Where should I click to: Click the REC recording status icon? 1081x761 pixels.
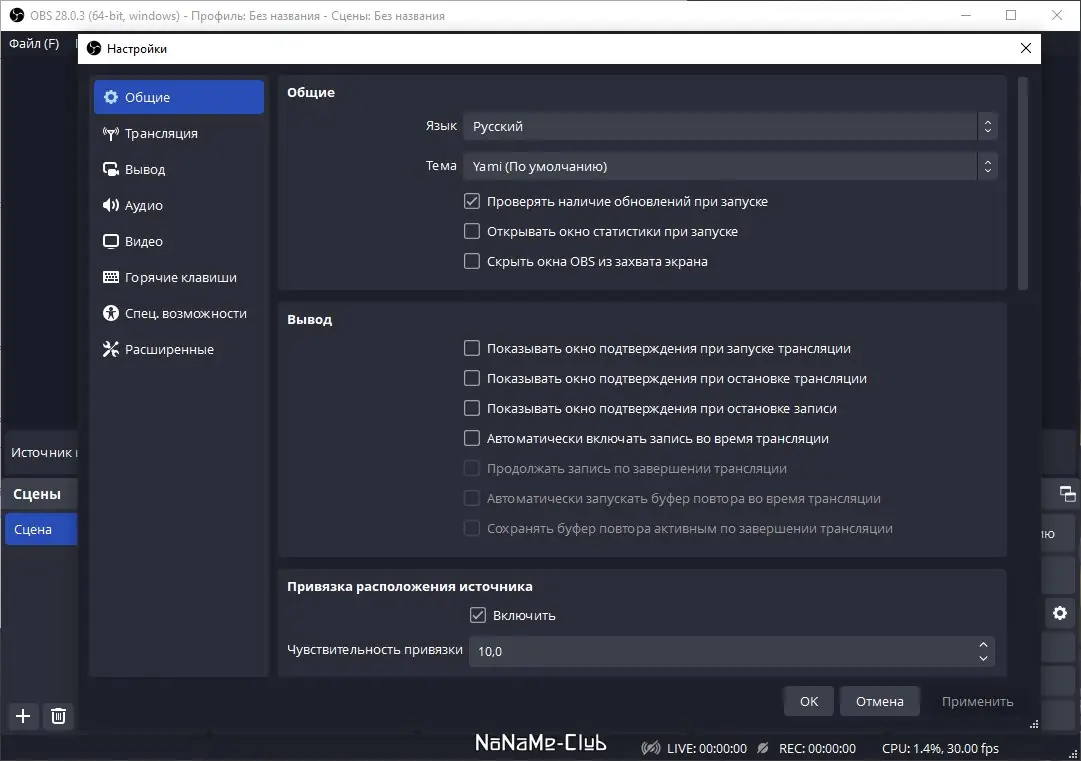tap(762, 748)
